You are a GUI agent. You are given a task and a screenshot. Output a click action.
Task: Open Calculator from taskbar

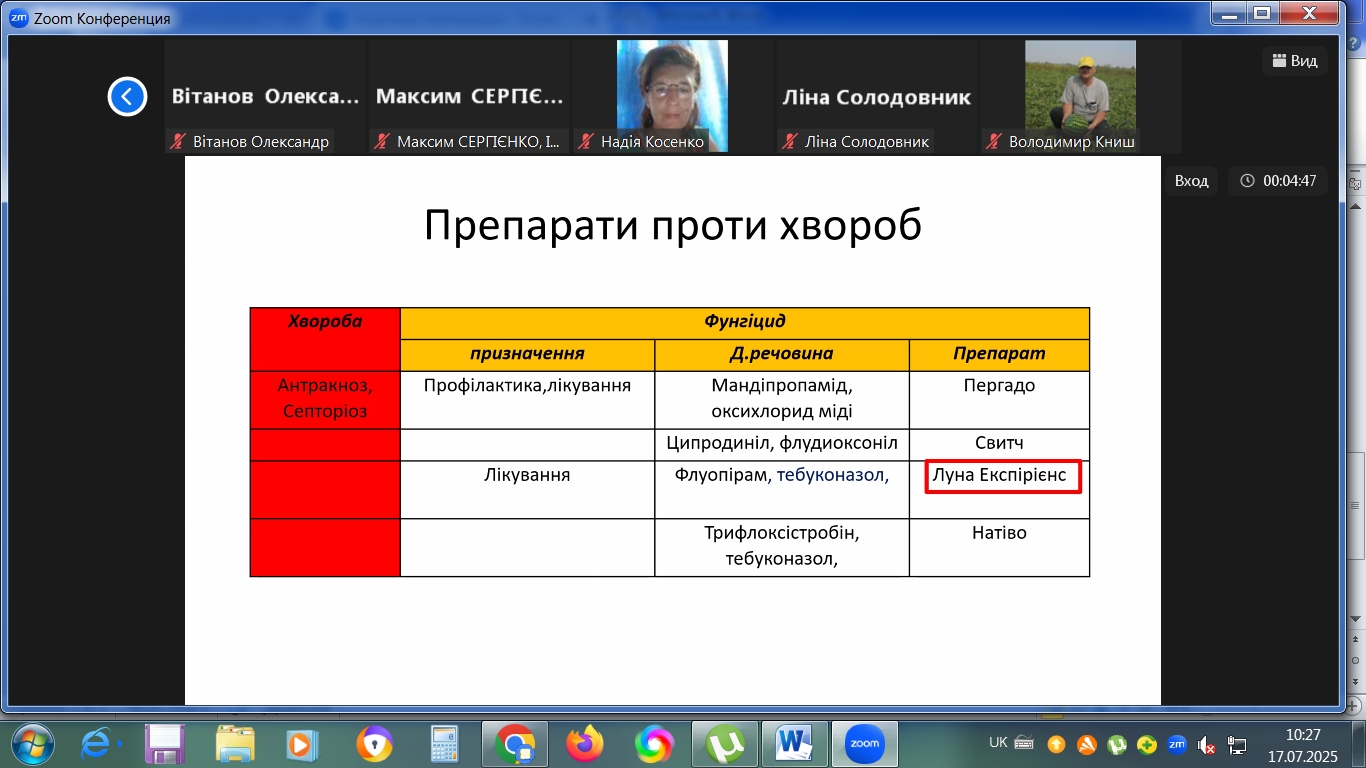[x=444, y=744]
